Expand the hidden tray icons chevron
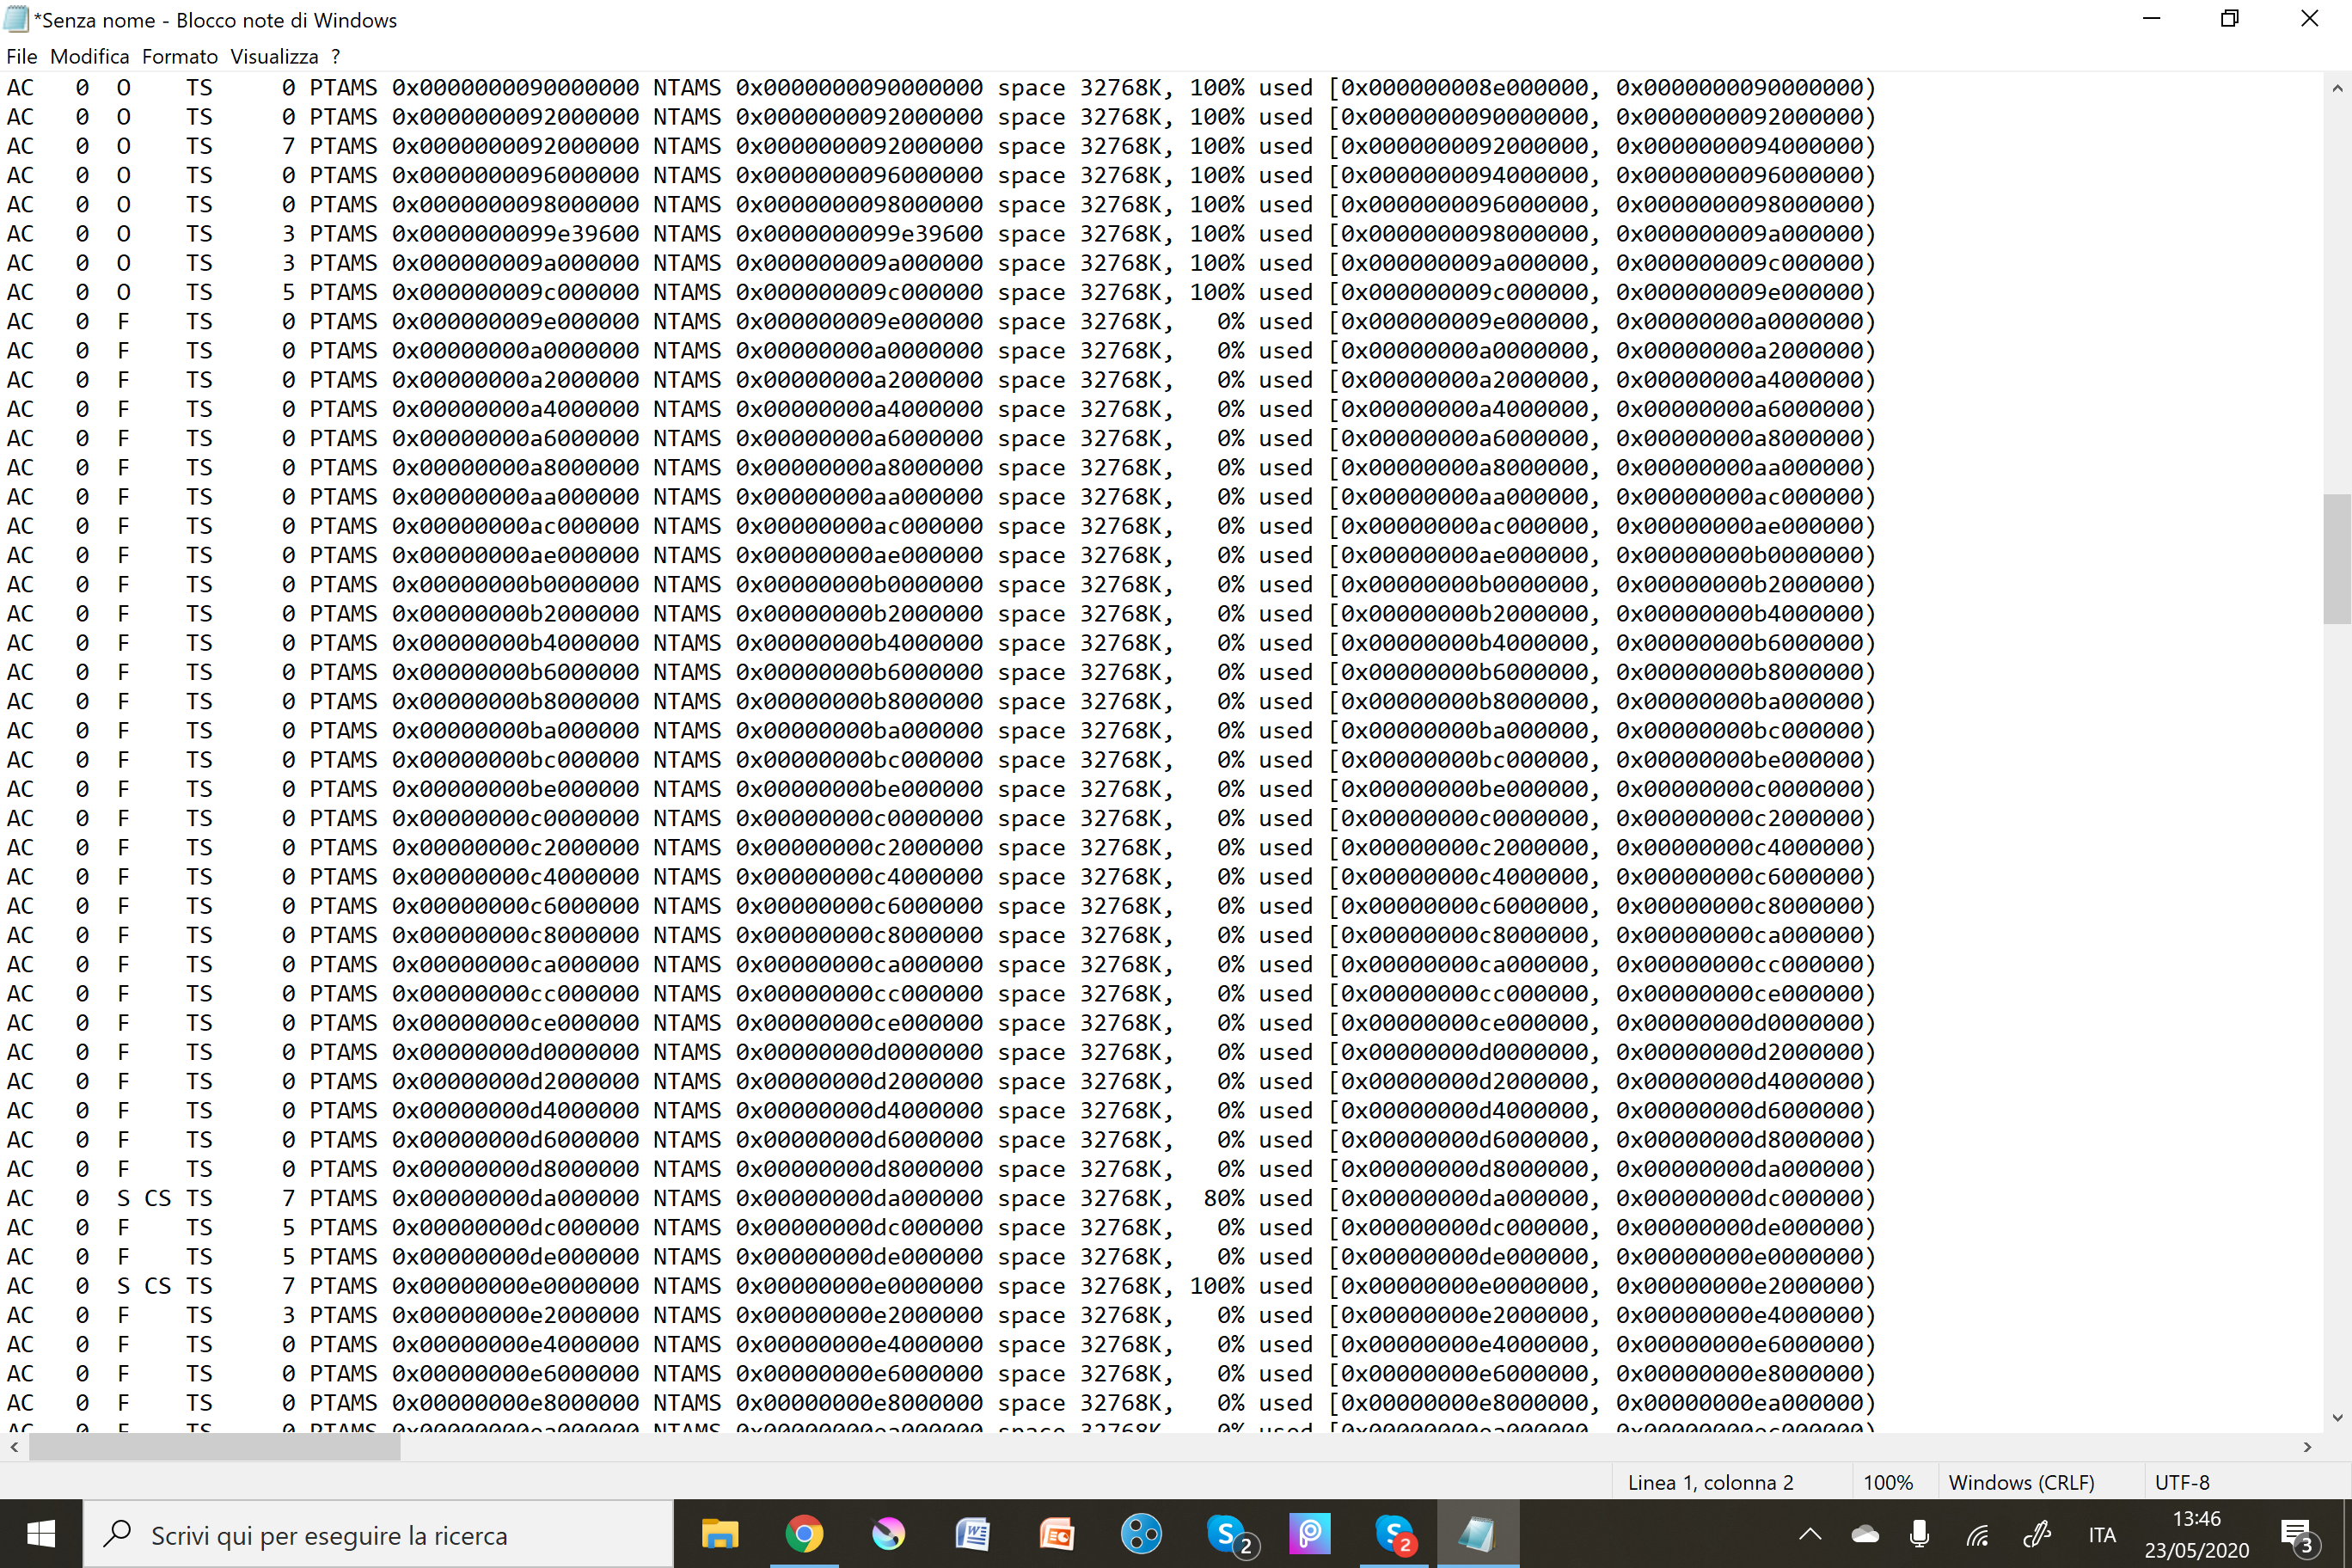 (1810, 1535)
